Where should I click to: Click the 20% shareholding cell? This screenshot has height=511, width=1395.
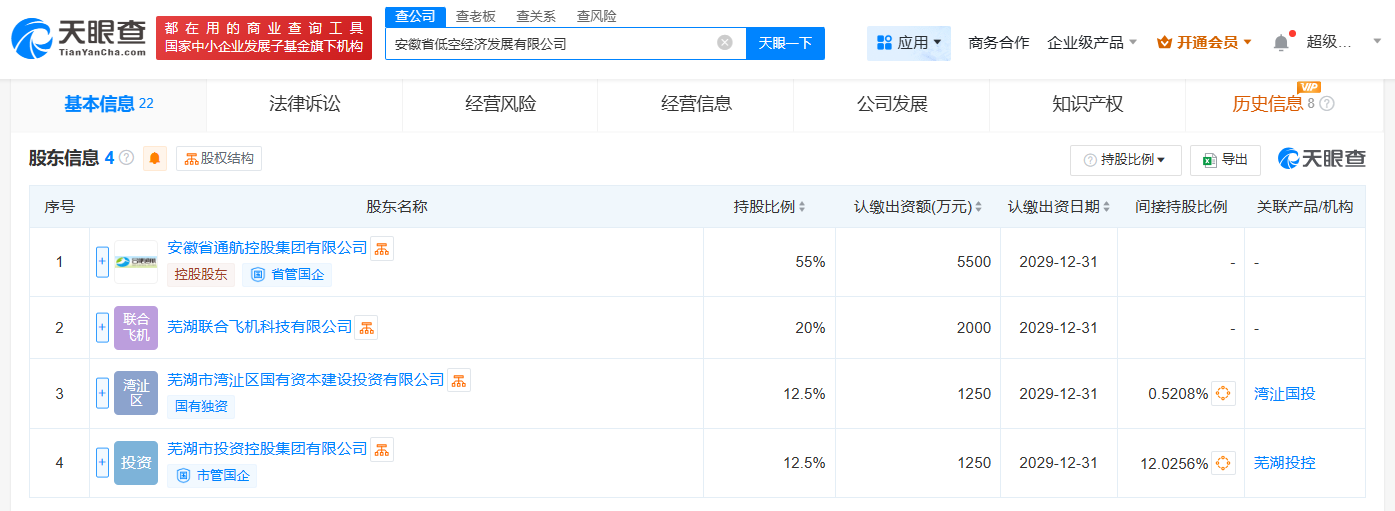(769, 327)
